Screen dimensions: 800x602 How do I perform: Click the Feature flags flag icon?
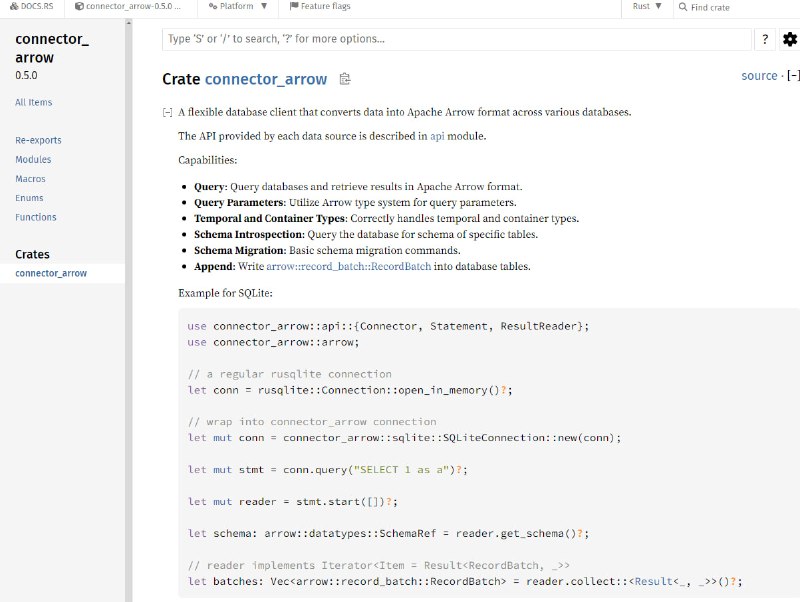(293, 7)
